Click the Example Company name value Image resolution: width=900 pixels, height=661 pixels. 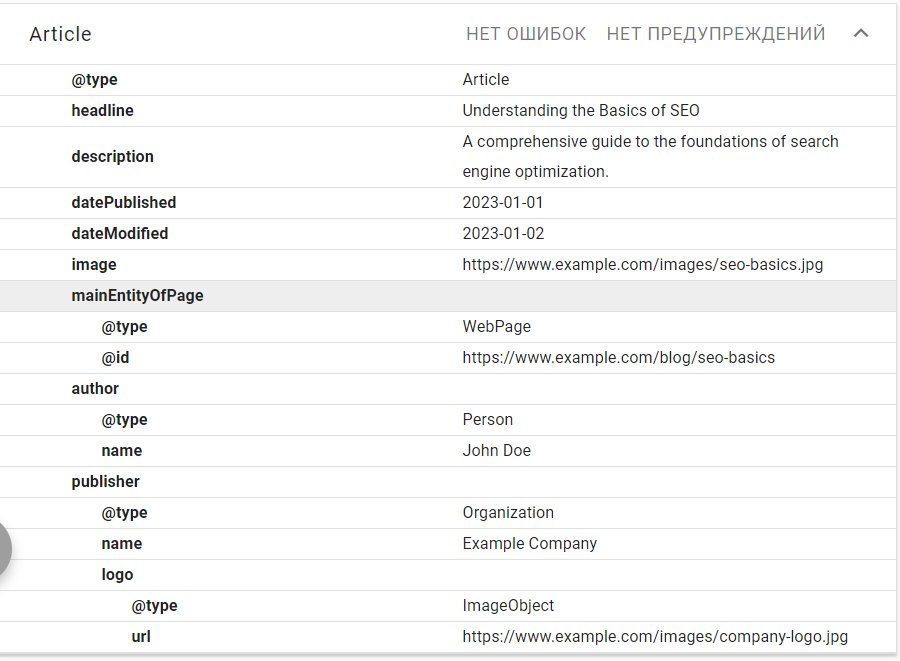click(x=529, y=544)
